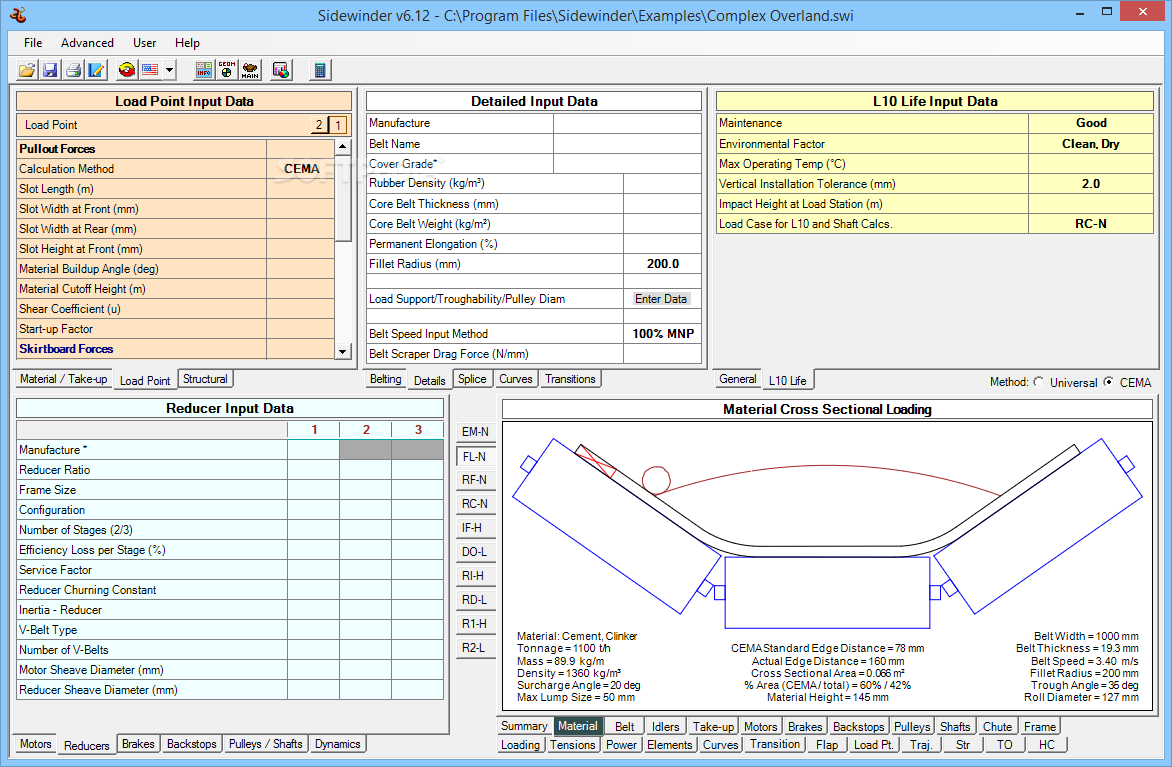The height and width of the screenshot is (767, 1172).
Task: Click the Belt Speed Input Method value 100% MNP
Action: click(x=662, y=334)
